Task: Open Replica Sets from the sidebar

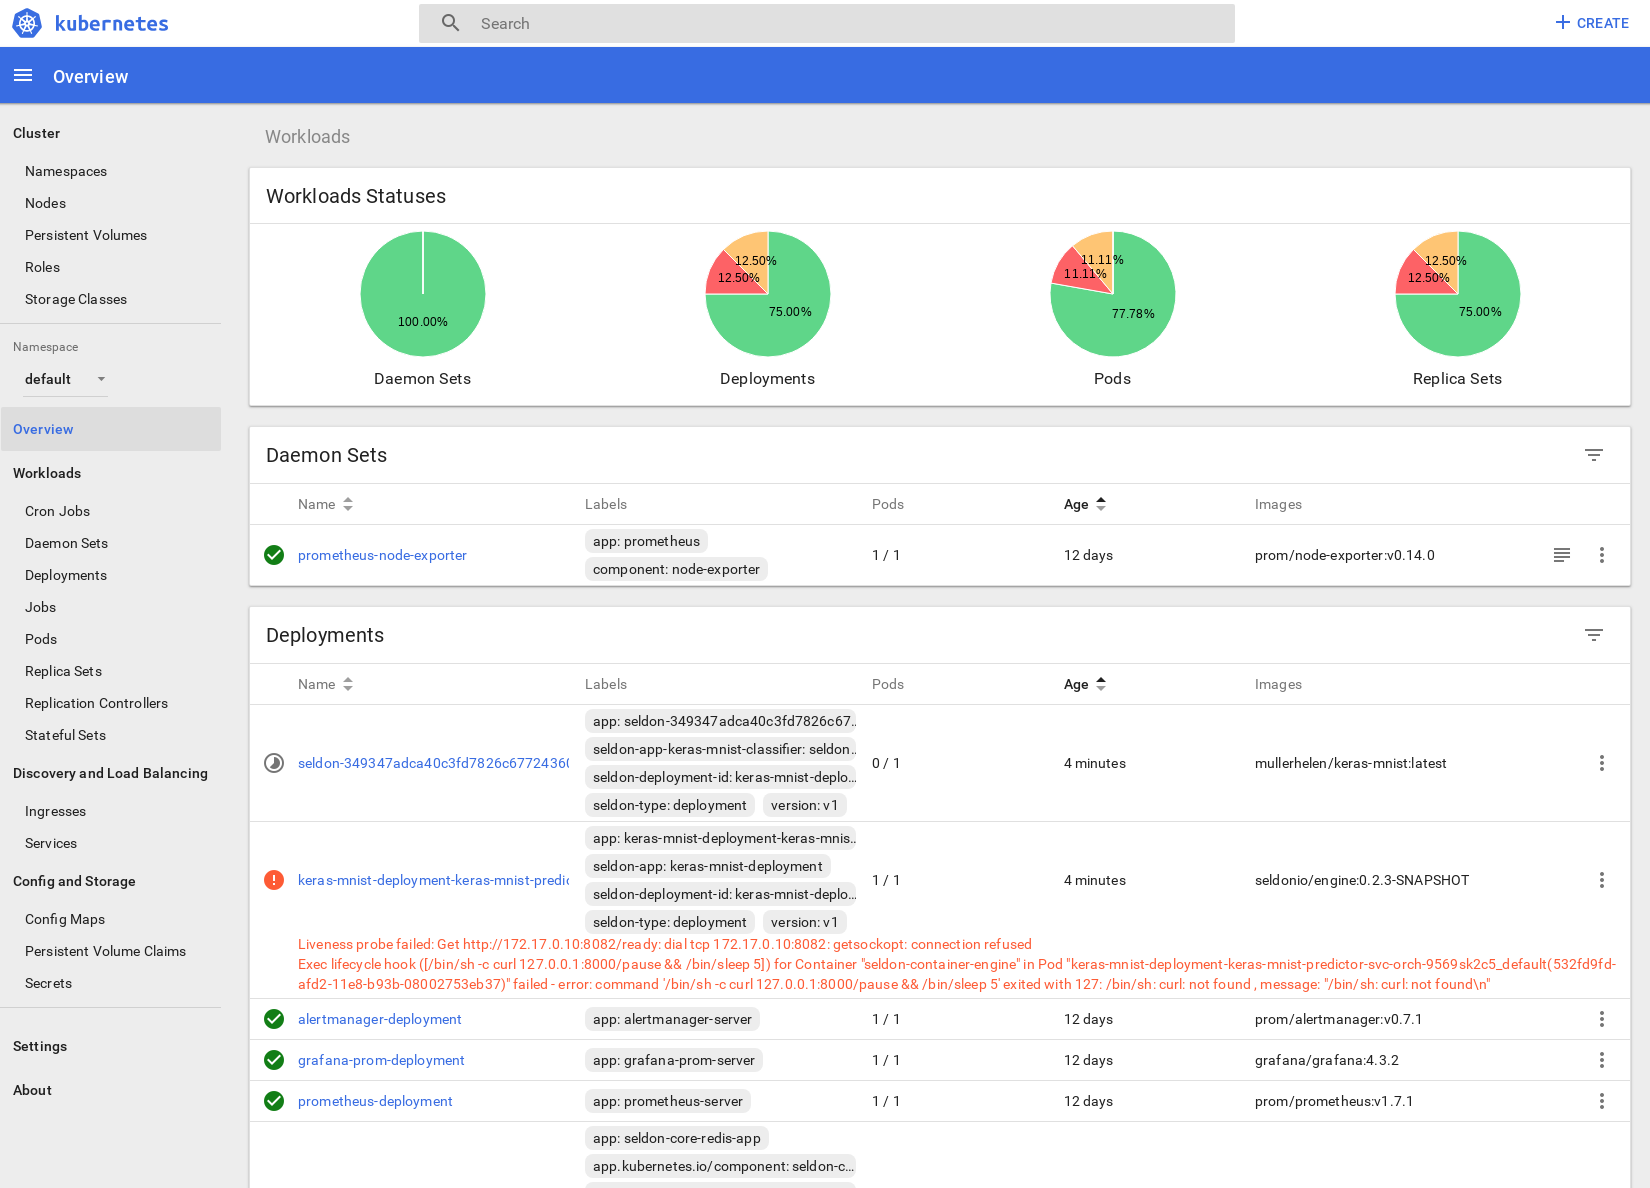Action: (x=63, y=671)
